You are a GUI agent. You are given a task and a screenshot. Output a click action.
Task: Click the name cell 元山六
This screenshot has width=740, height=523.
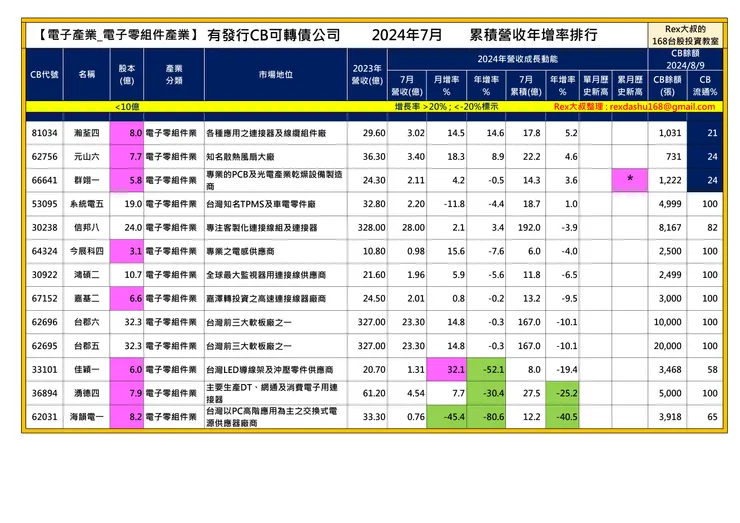coord(87,157)
